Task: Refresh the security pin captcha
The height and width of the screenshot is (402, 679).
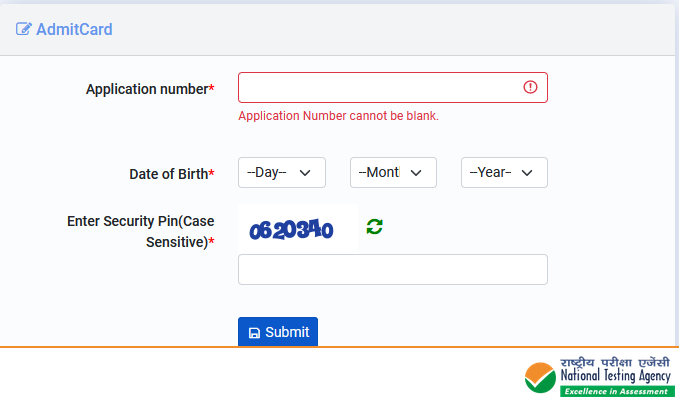Action: pos(374,227)
